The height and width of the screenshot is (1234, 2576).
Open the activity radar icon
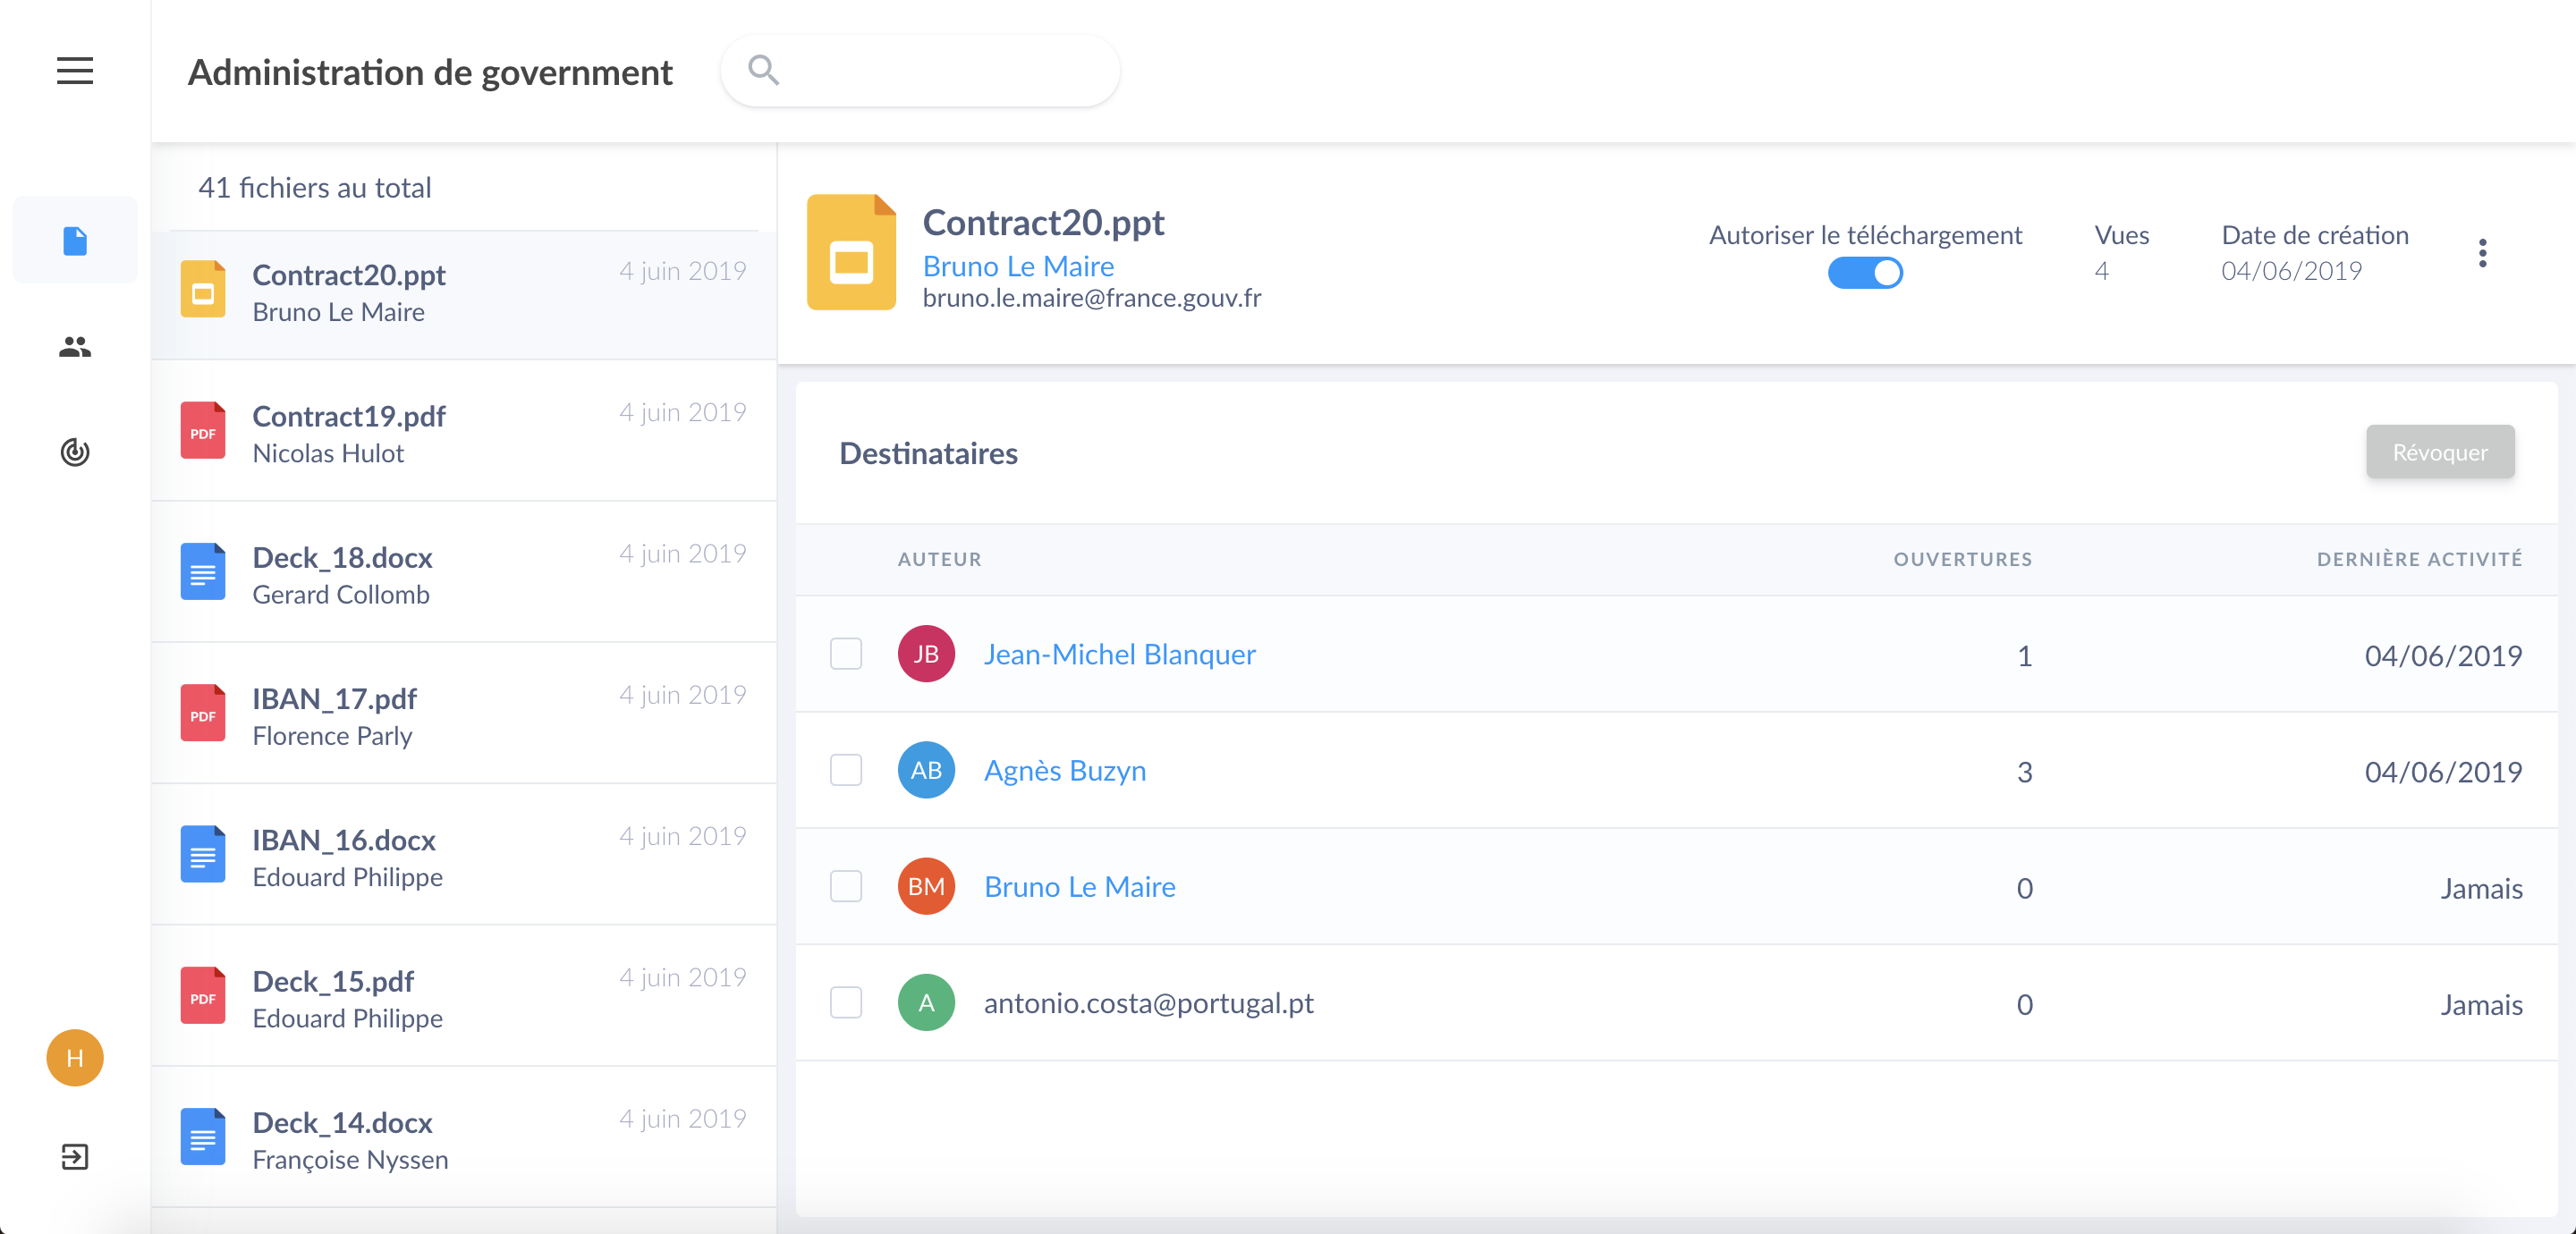[x=75, y=452]
